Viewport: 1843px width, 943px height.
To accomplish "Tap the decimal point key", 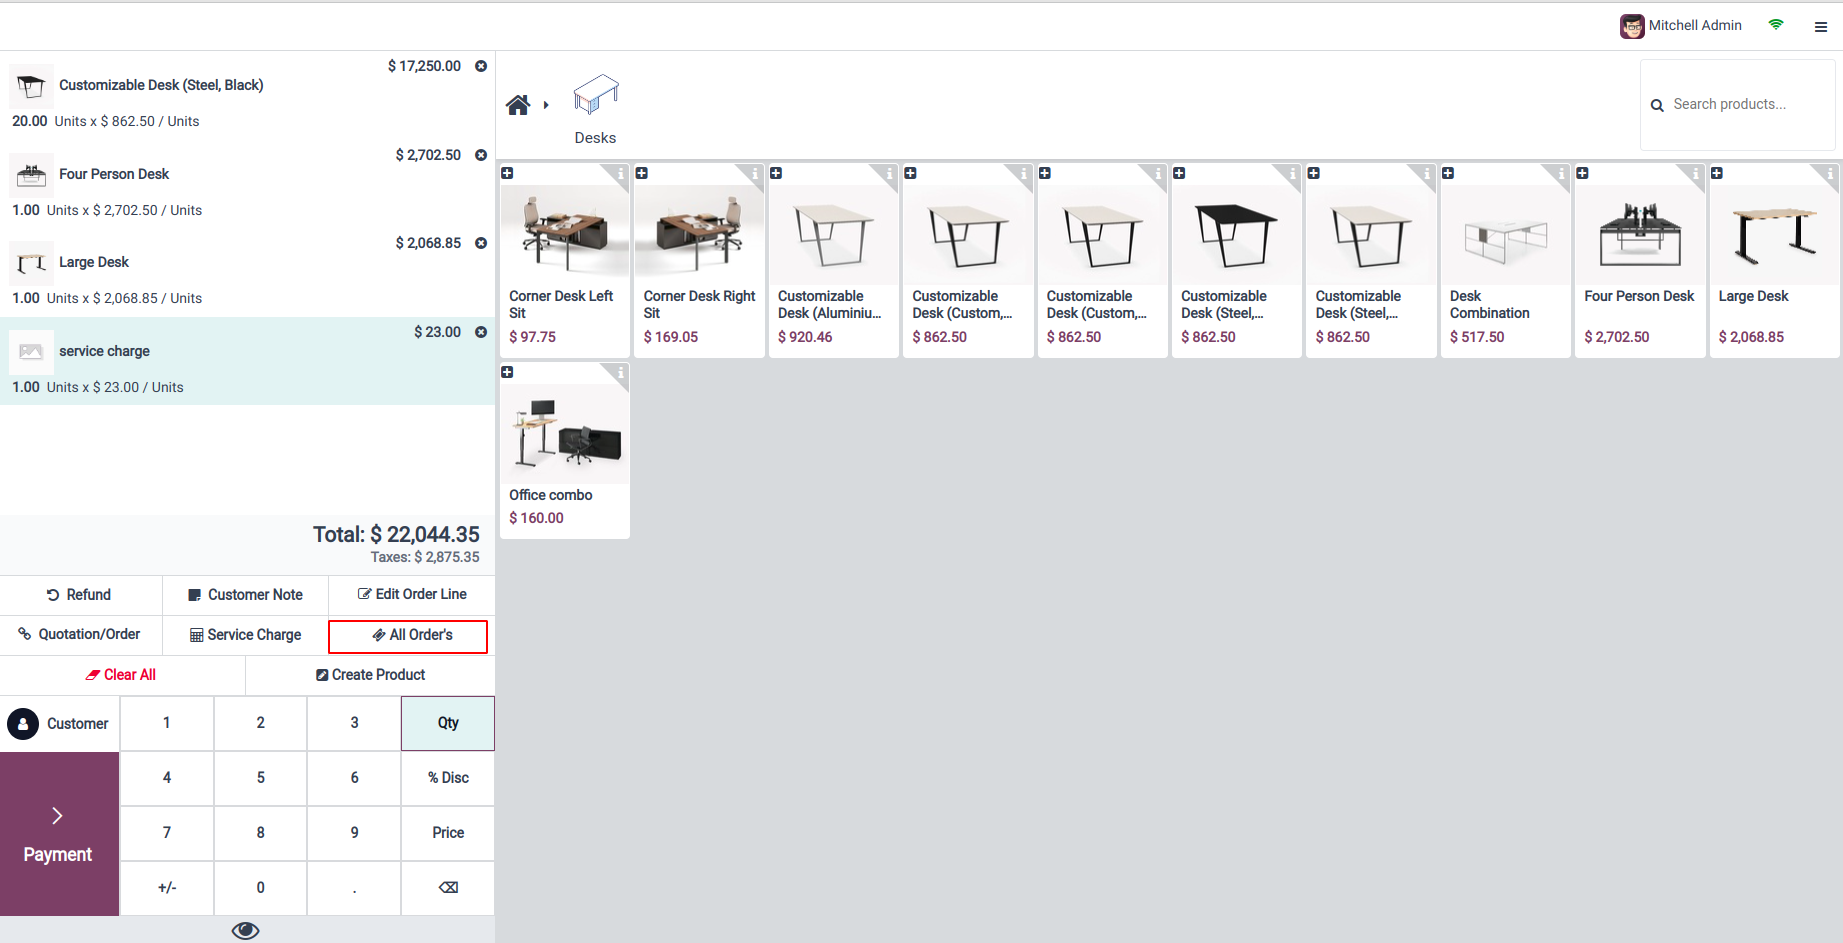I will coord(354,888).
